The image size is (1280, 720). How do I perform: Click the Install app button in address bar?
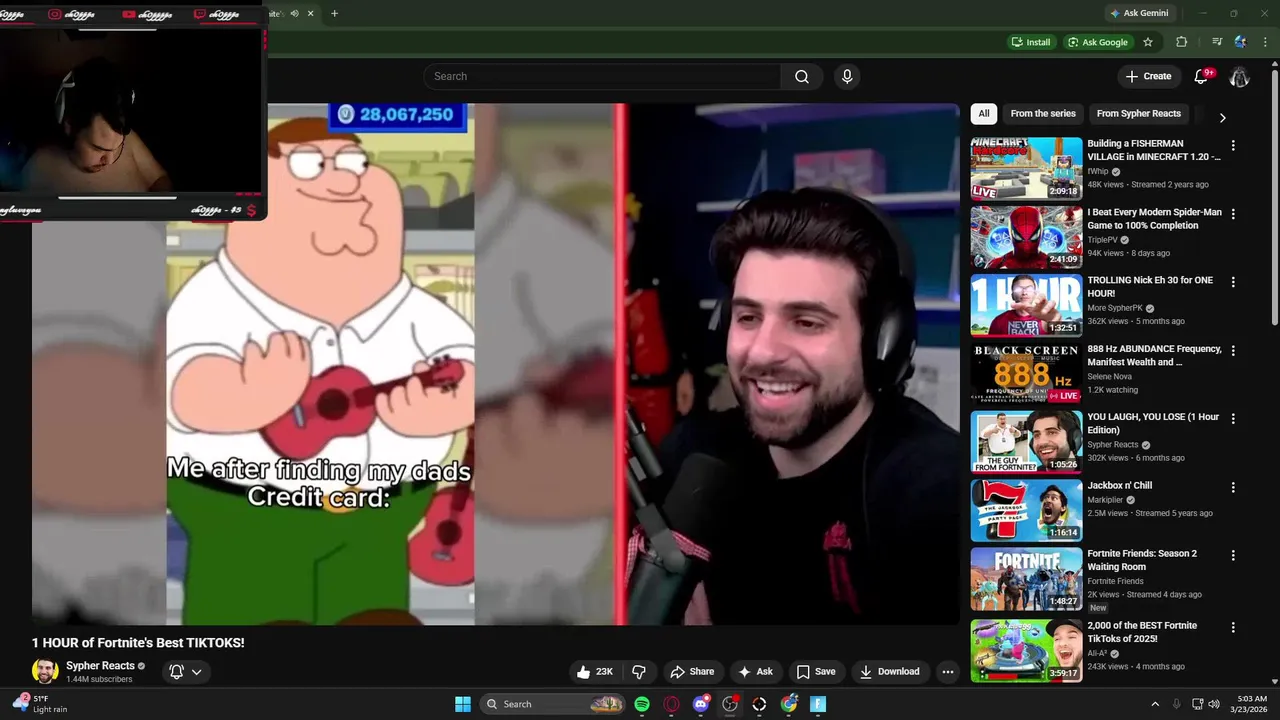tap(1031, 42)
